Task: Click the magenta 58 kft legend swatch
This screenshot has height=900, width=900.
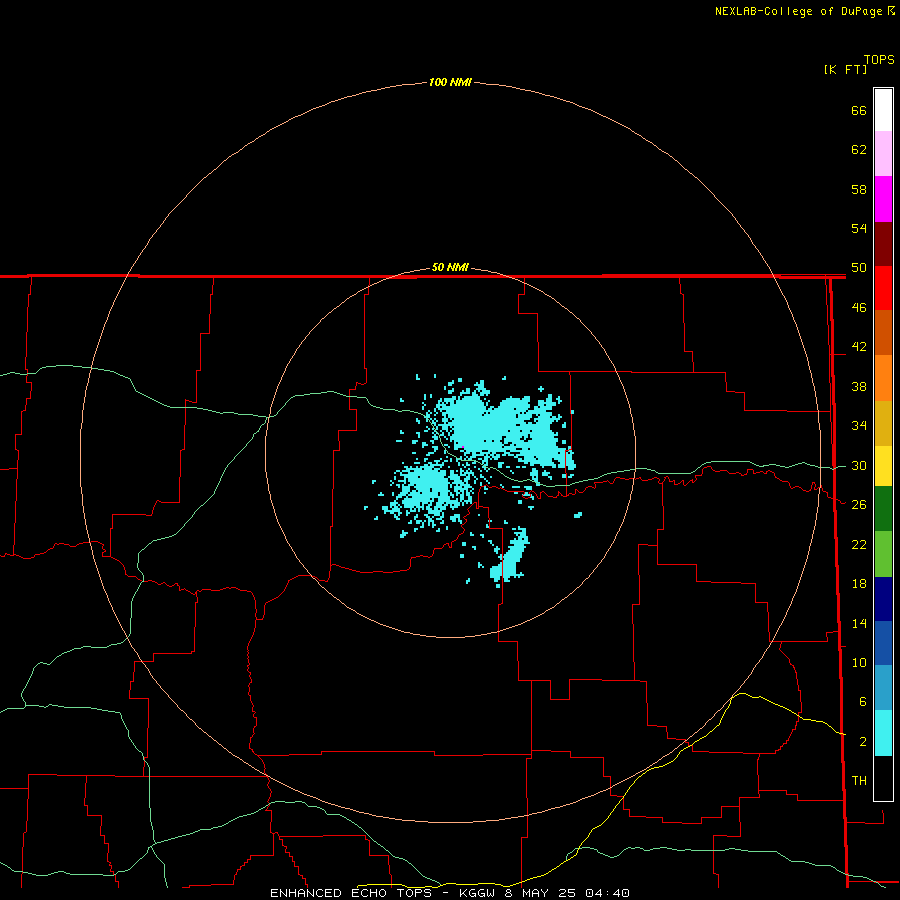Action: [x=883, y=199]
